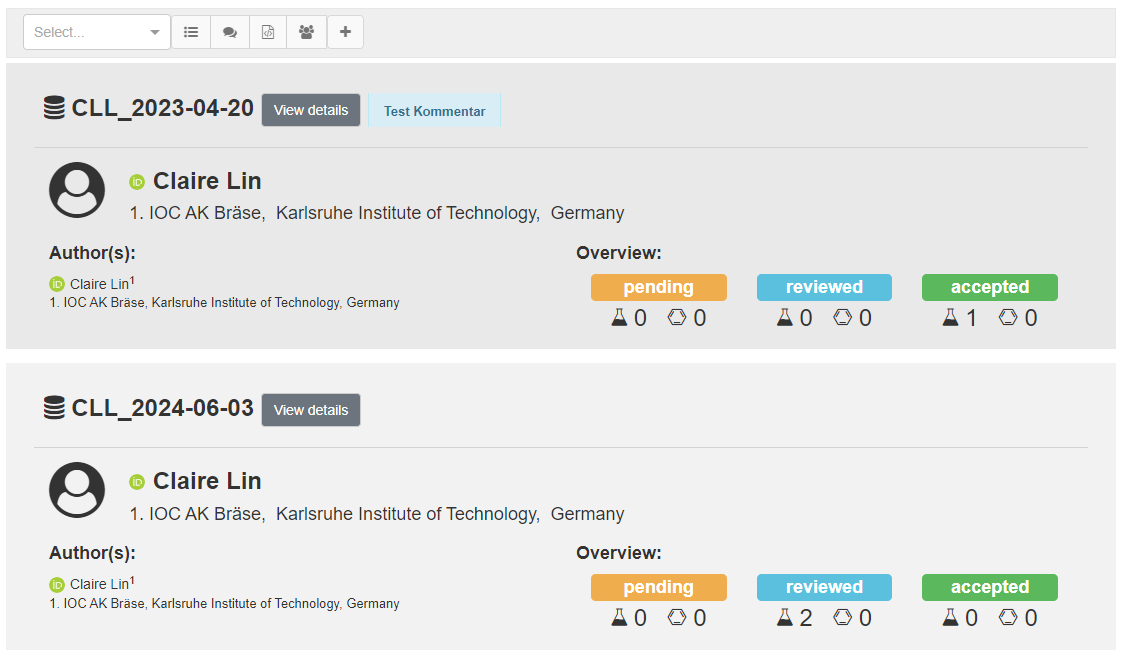
Task: Click the comments speech bubble icon
Action: pos(230,32)
